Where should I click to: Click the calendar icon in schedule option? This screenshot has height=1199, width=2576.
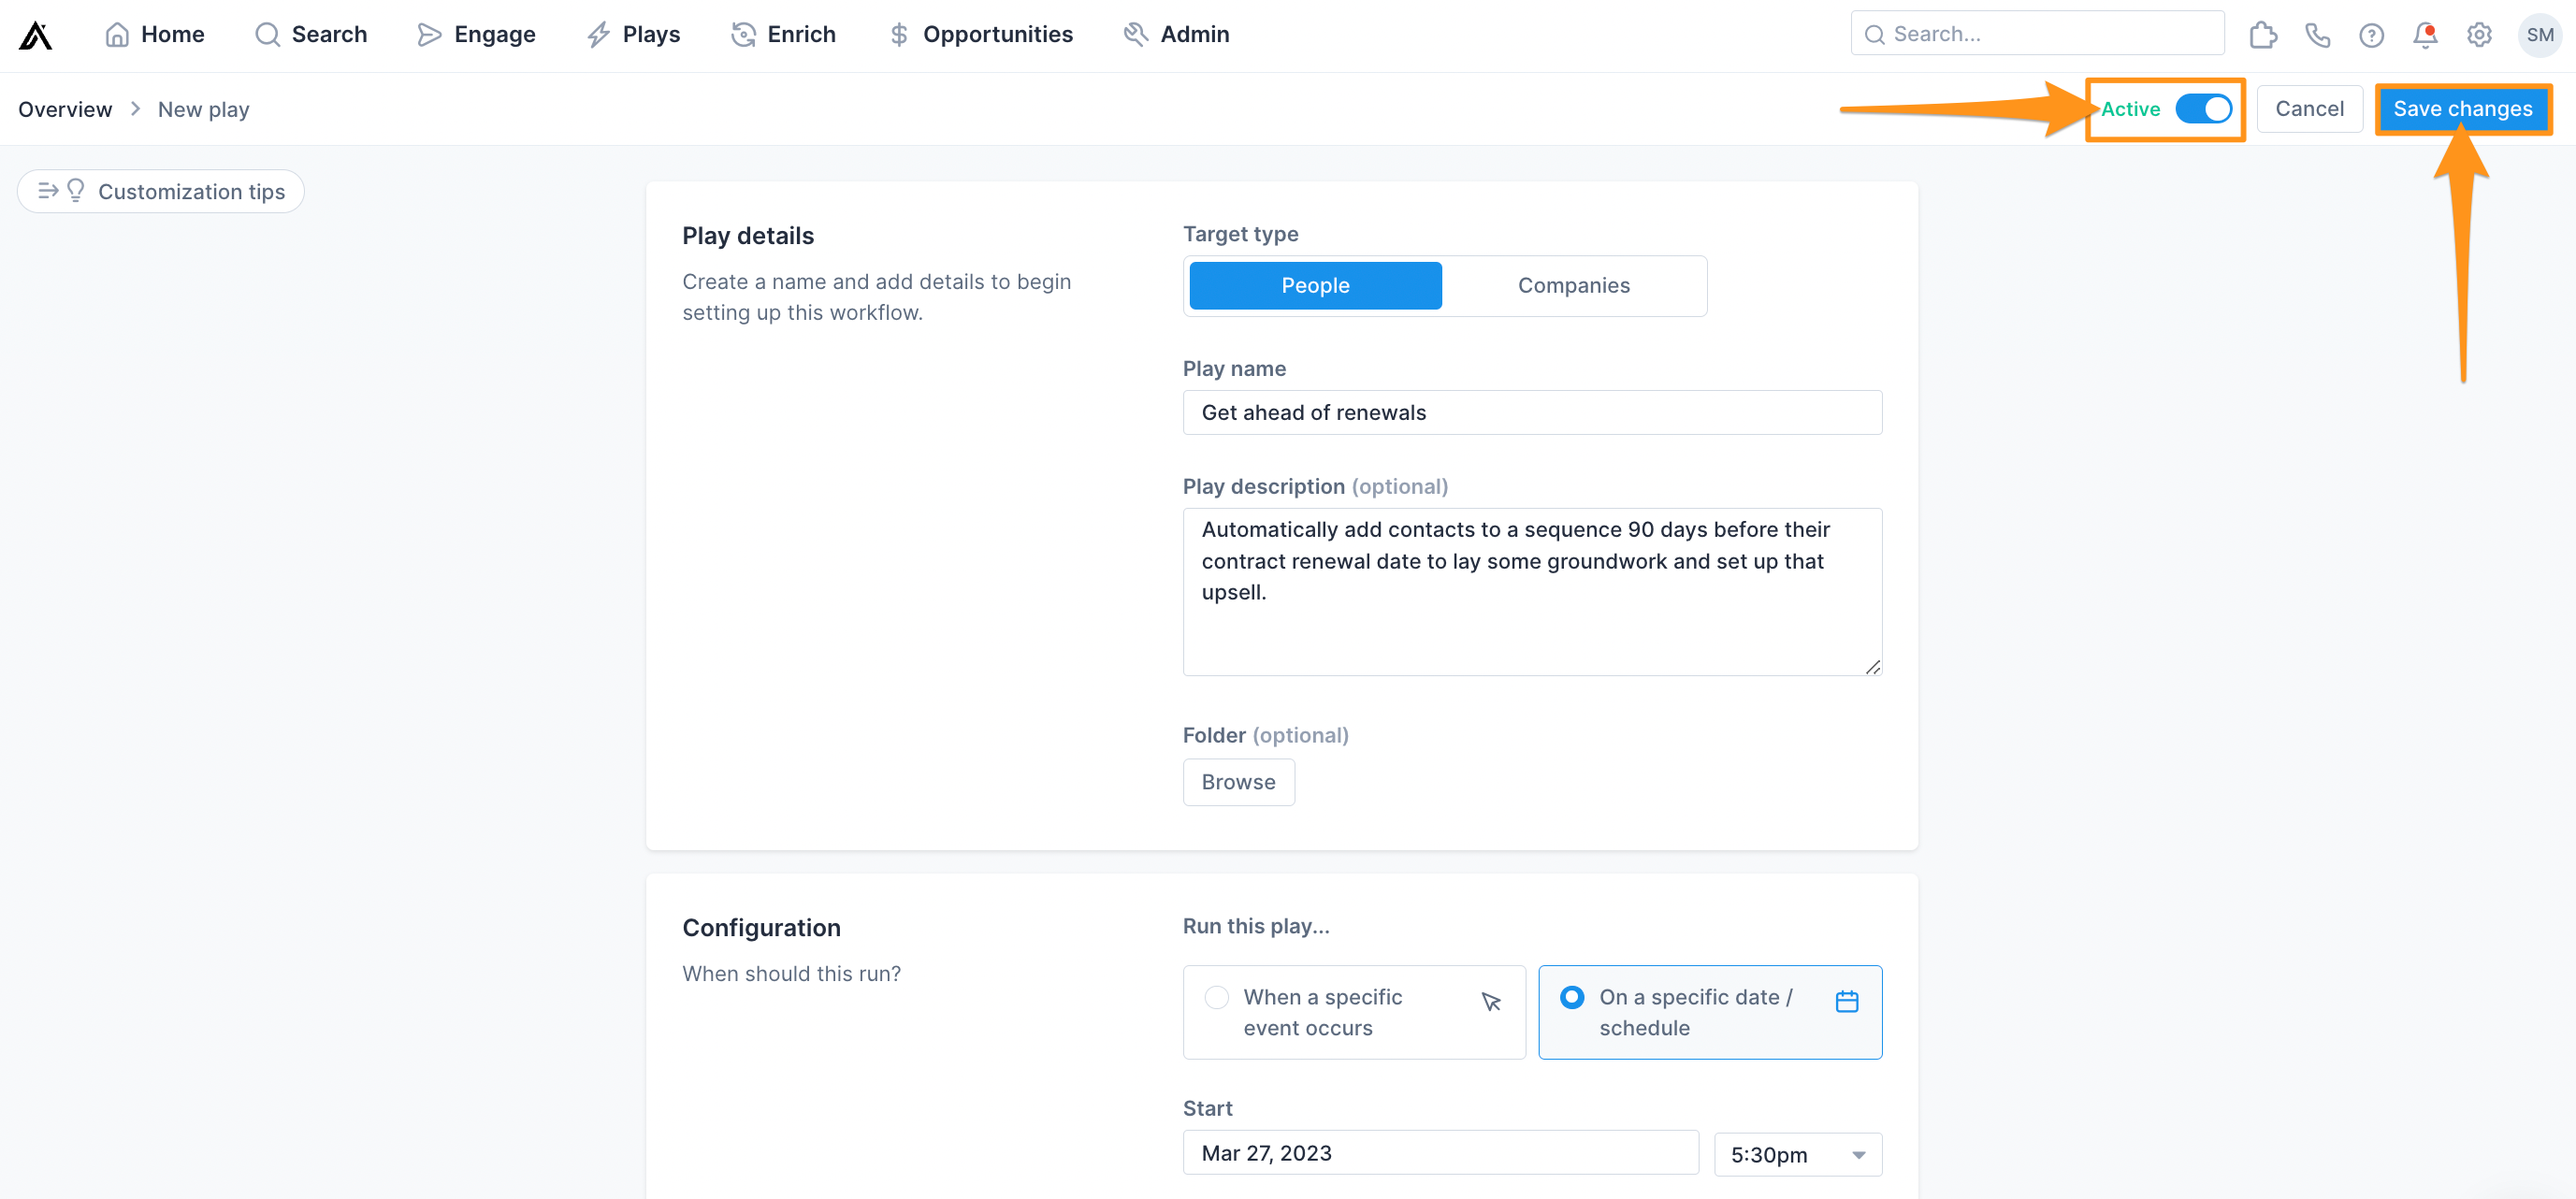pyautogui.click(x=1847, y=1001)
